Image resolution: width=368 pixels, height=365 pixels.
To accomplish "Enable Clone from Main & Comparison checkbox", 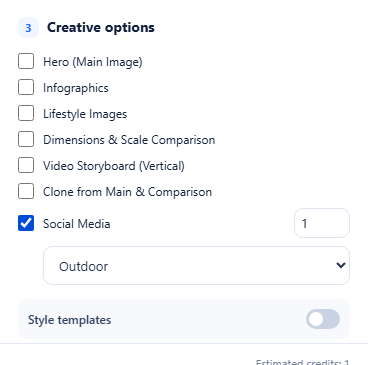I will (x=26, y=191).
